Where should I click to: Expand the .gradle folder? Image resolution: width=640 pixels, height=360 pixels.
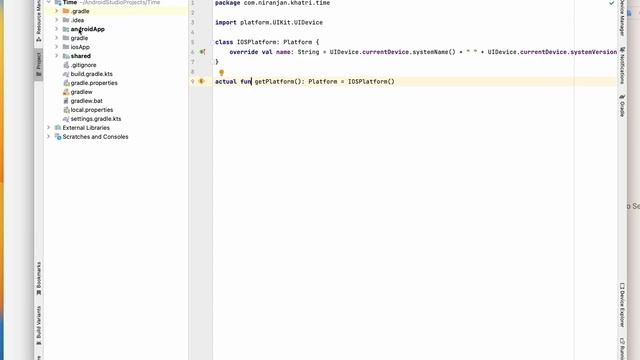point(57,11)
